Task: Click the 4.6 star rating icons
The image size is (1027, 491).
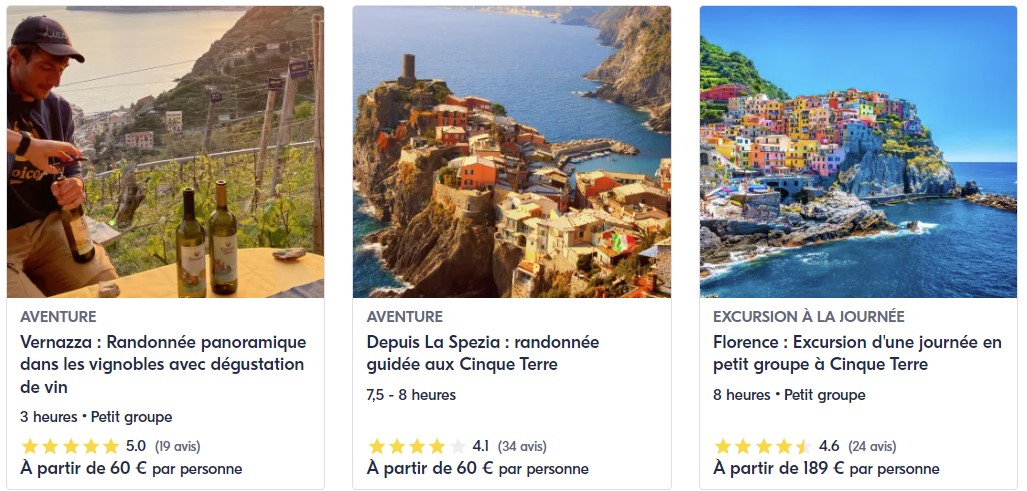Action: 763,446
